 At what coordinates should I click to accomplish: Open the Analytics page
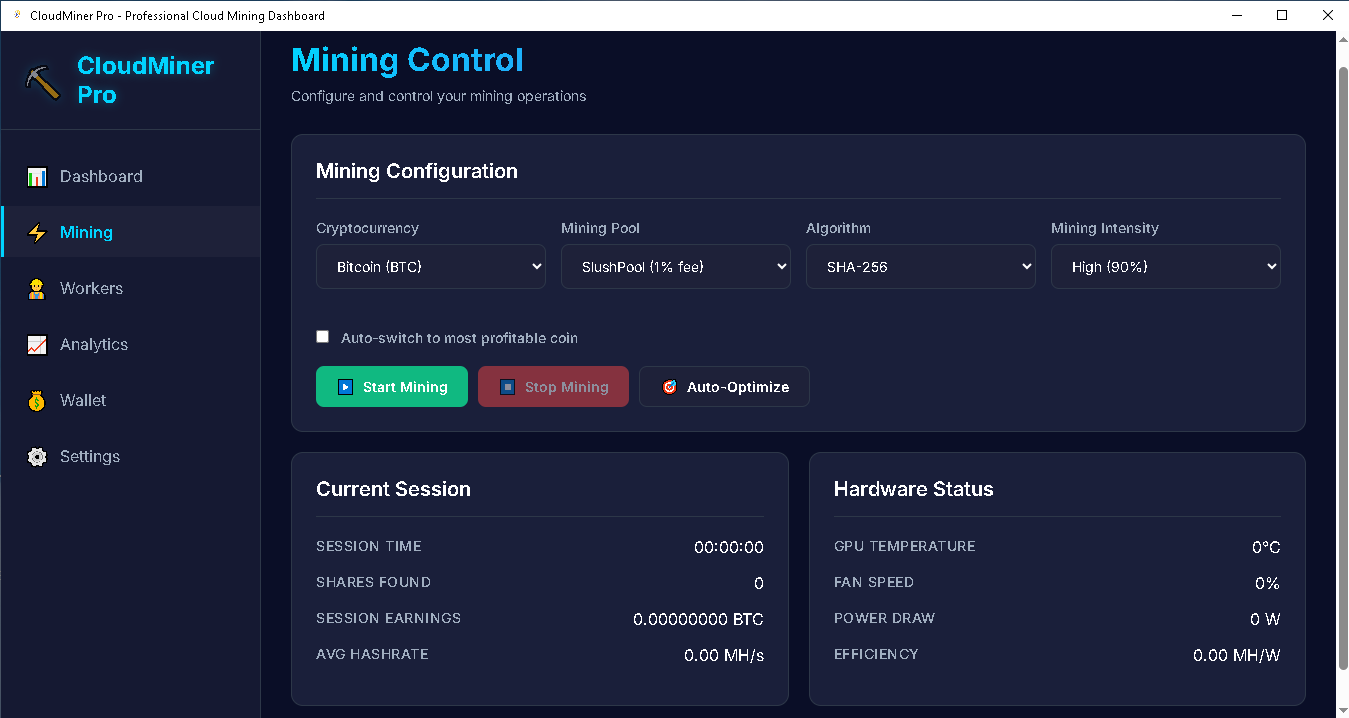[94, 345]
